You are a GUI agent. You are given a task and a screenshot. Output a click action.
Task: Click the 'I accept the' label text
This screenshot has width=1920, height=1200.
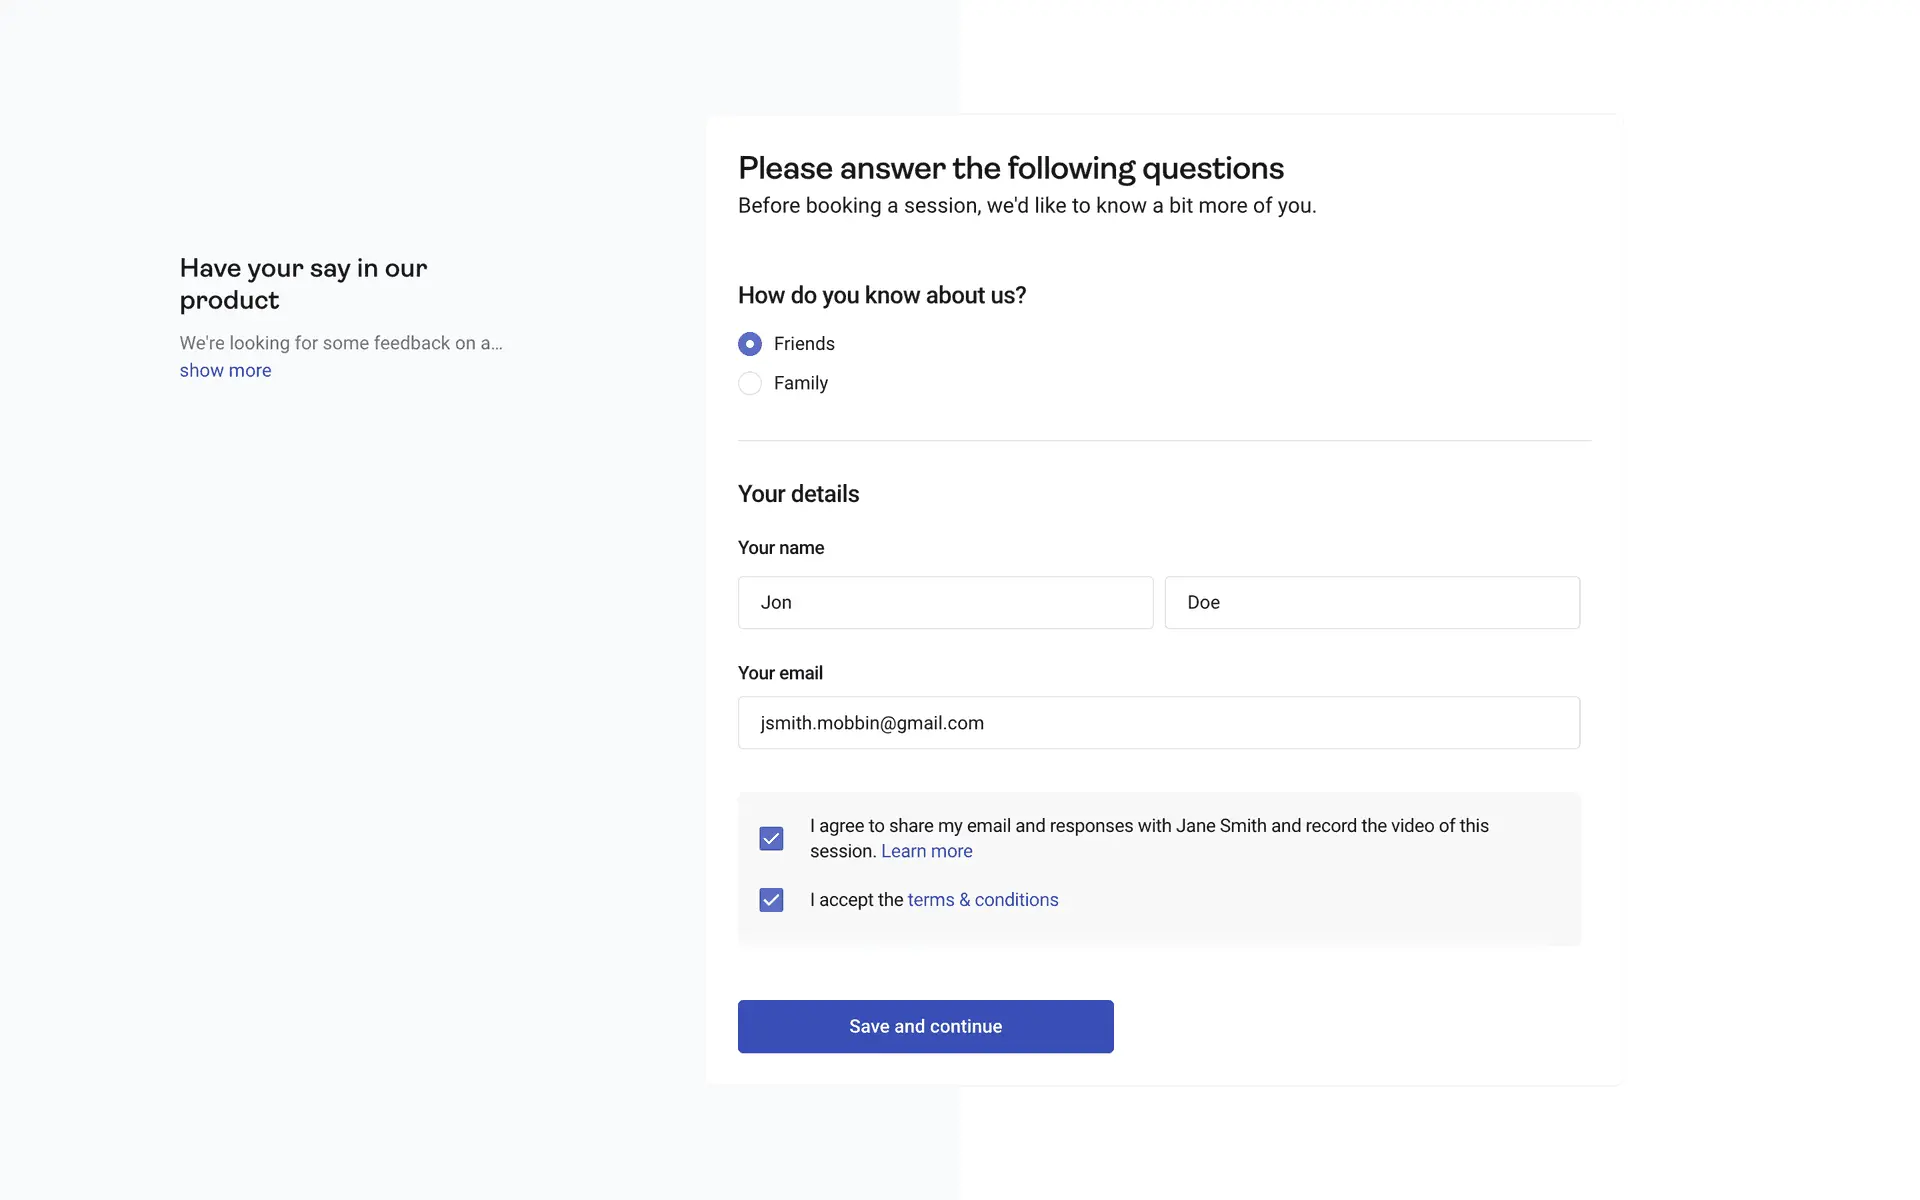856,900
